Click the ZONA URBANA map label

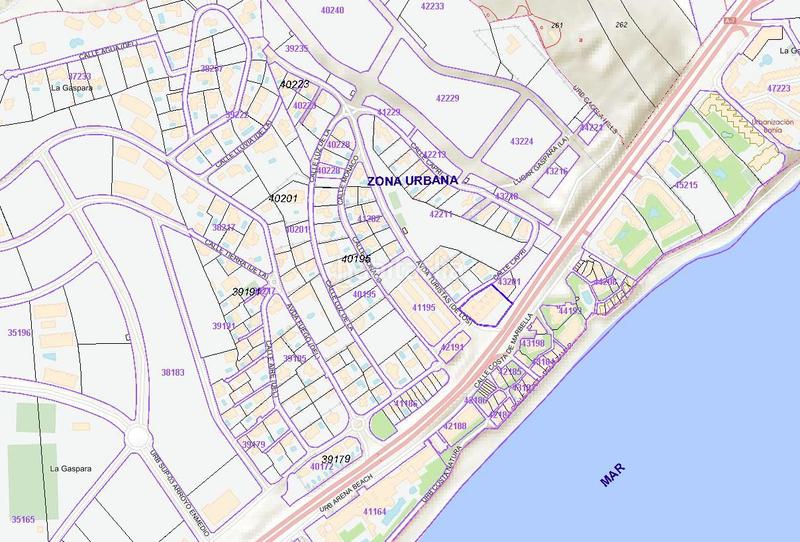click(413, 182)
